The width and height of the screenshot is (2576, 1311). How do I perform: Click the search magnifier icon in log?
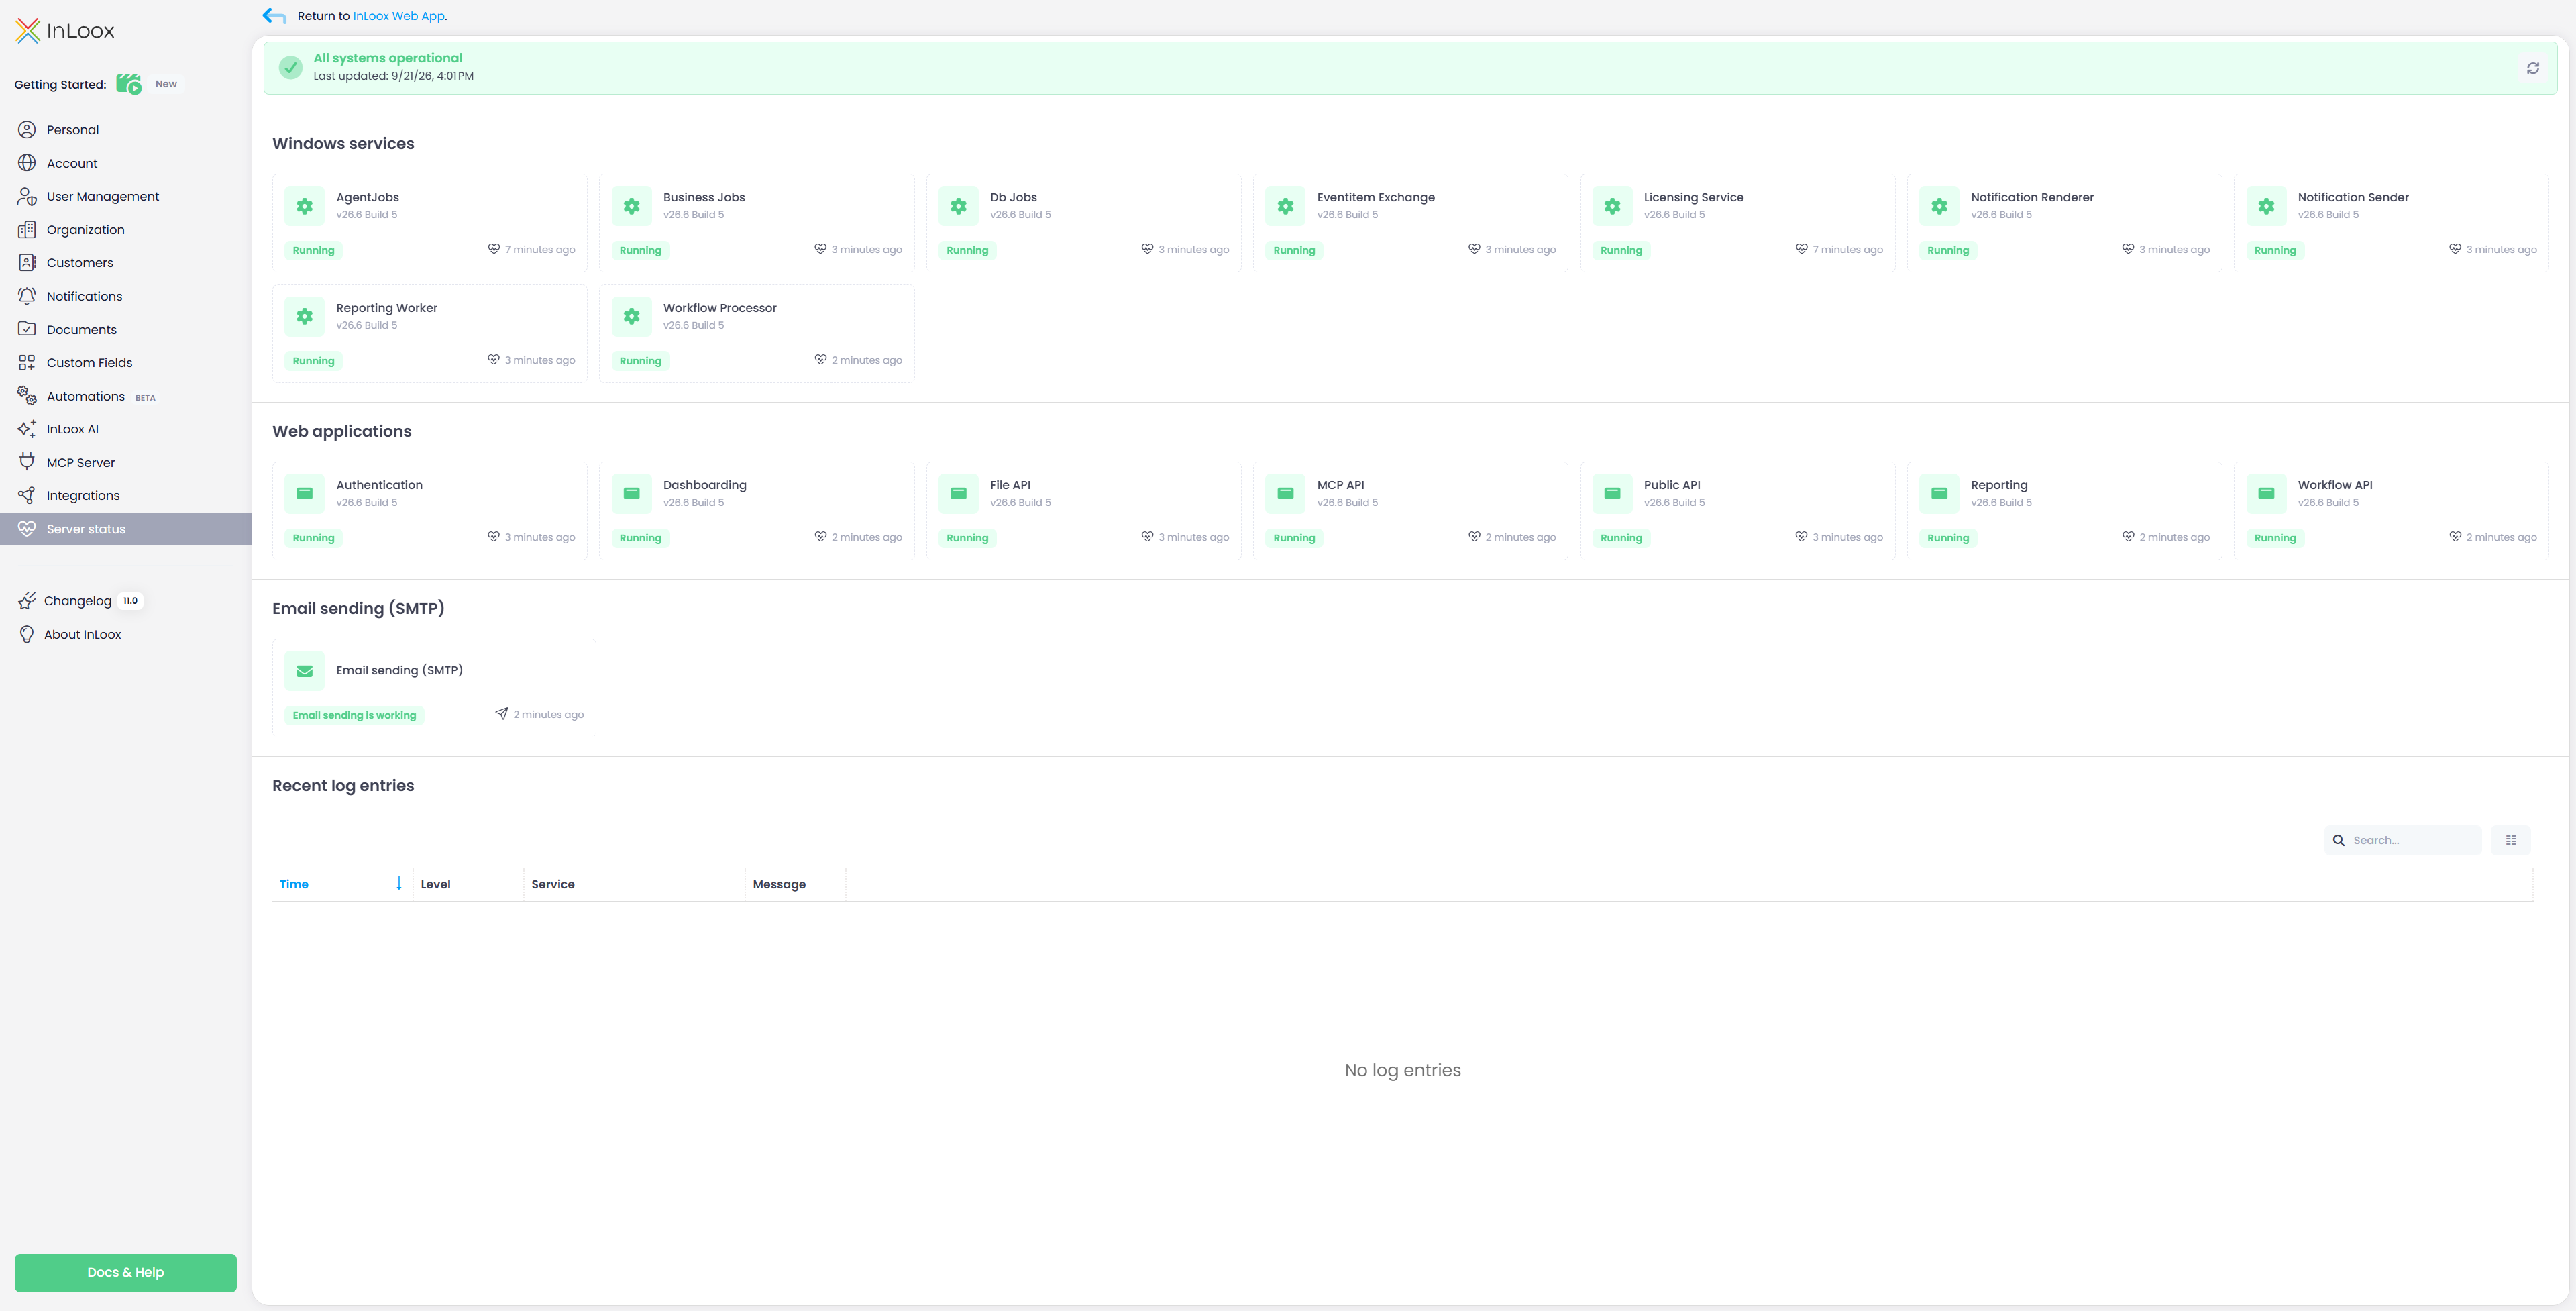tap(2339, 841)
